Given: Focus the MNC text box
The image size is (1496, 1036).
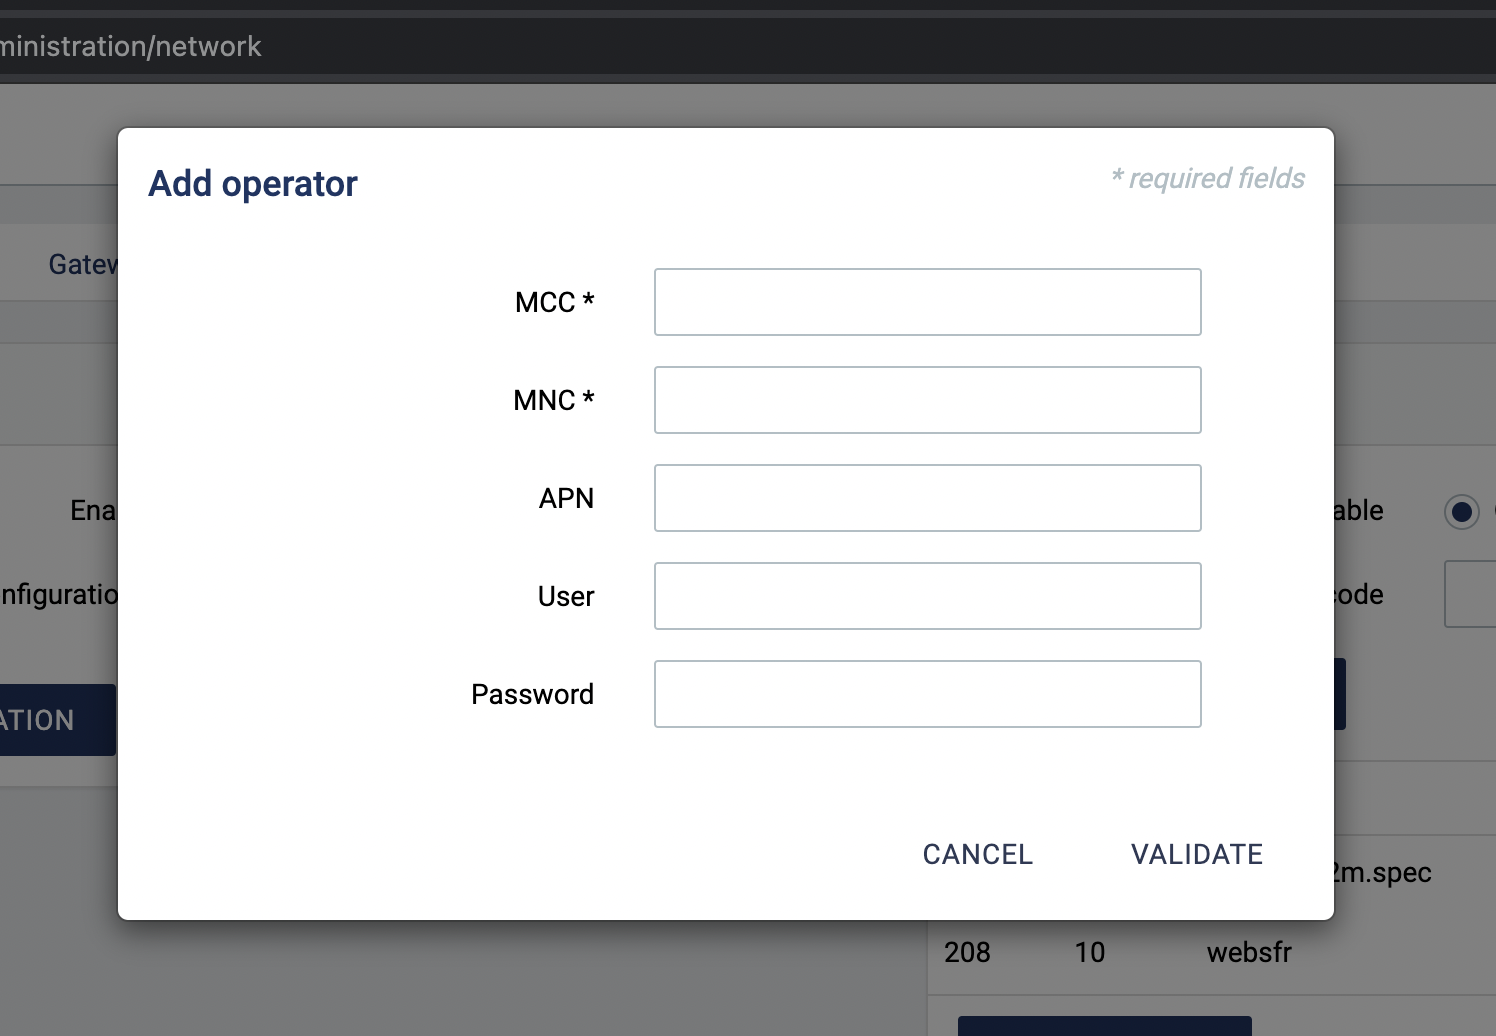Looking at the screenshot, I should [927, 400].
